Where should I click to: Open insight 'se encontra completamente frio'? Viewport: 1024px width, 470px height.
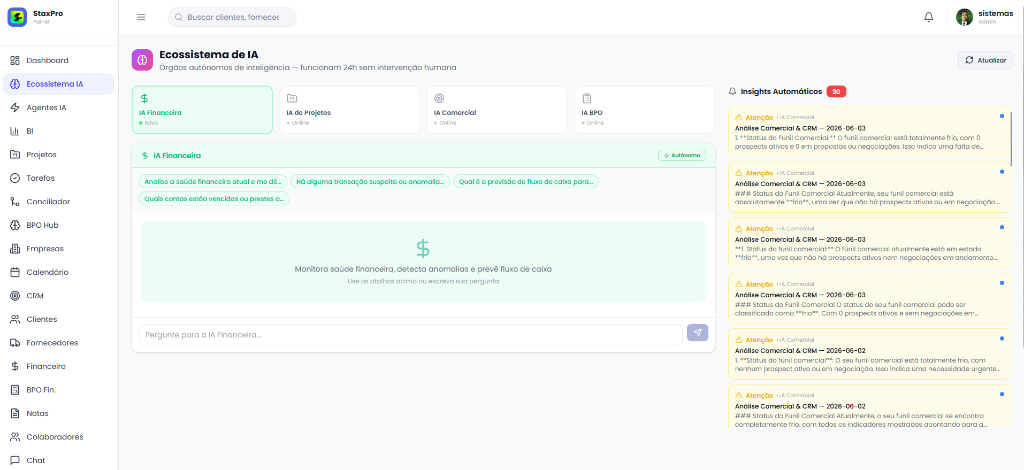[x=869, y=406]
